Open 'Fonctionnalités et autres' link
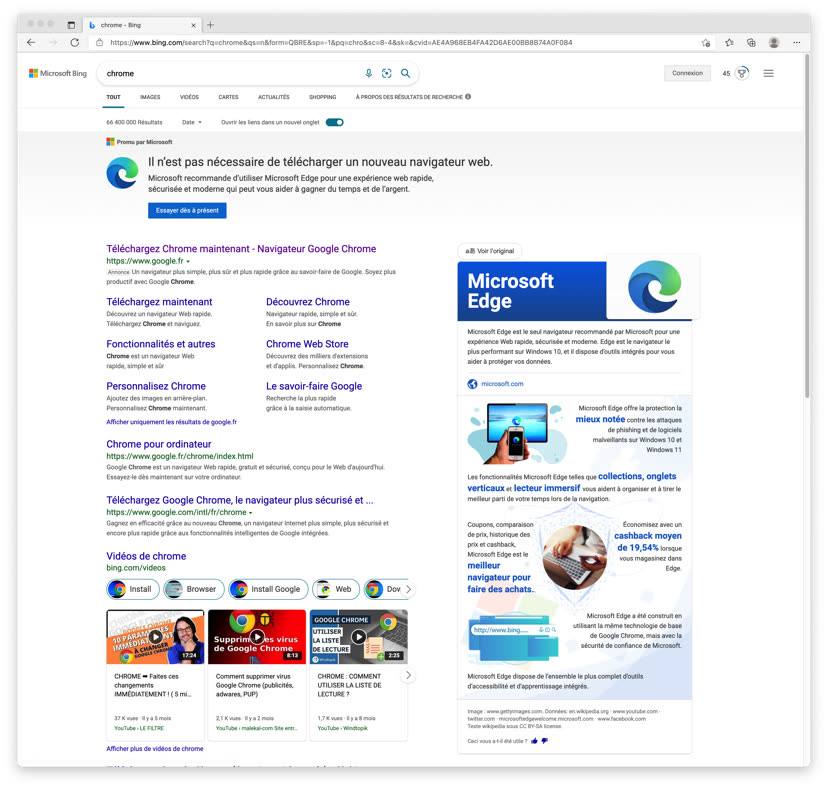828x788 pixels. tap(161, 344)
